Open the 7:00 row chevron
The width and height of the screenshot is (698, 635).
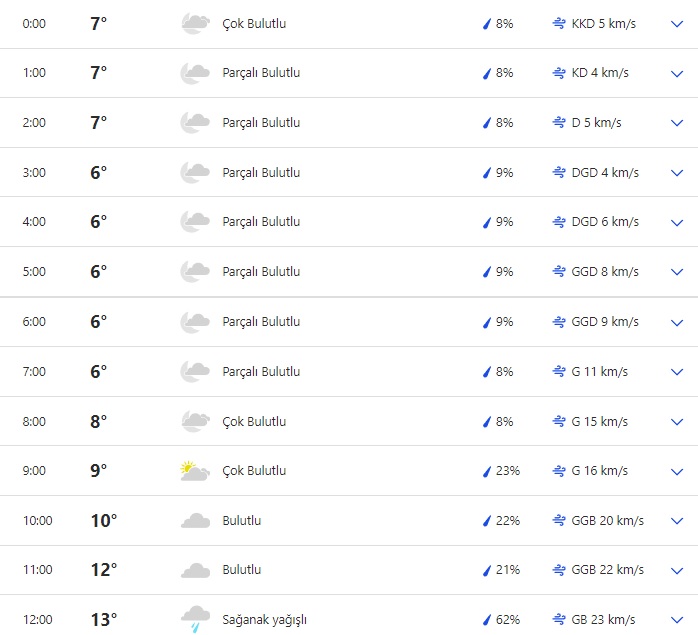coord(676,371)
